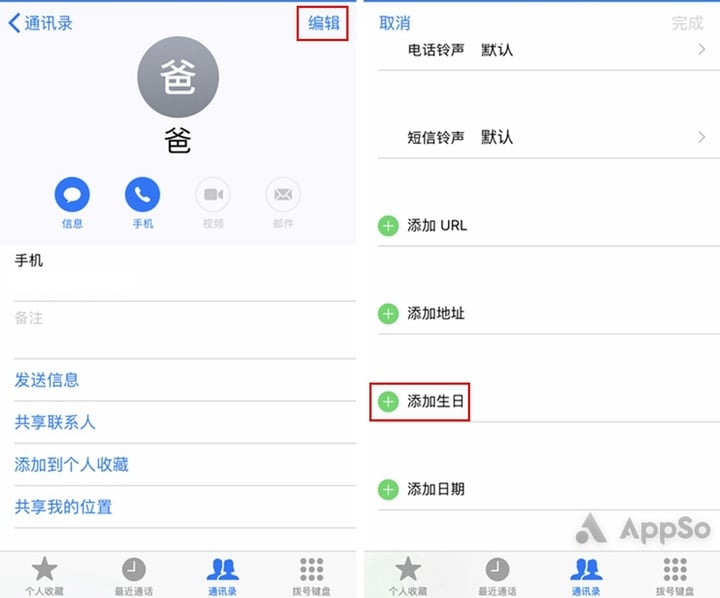Tap the blue 信息 message icon

(72, 195)
